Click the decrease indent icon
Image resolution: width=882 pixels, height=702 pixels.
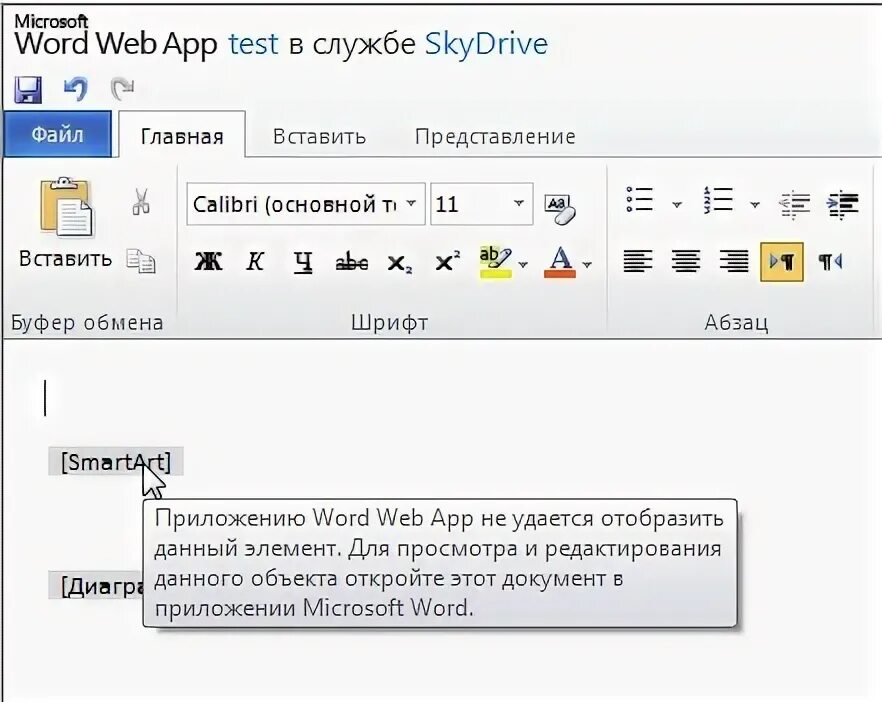pyautogui.click(x=794, y=205)
